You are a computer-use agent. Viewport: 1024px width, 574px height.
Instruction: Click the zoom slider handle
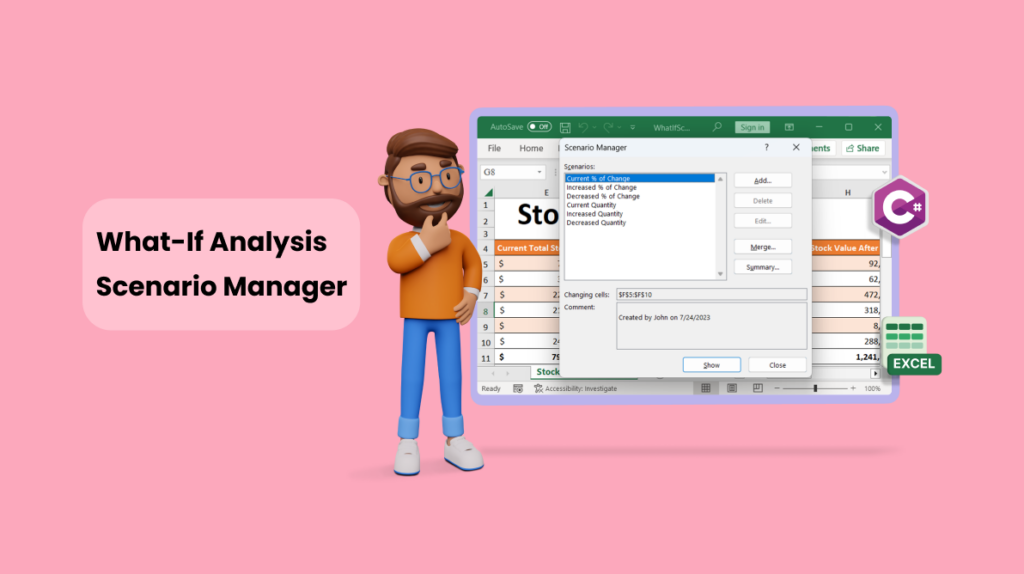click(x=815, y=389)
